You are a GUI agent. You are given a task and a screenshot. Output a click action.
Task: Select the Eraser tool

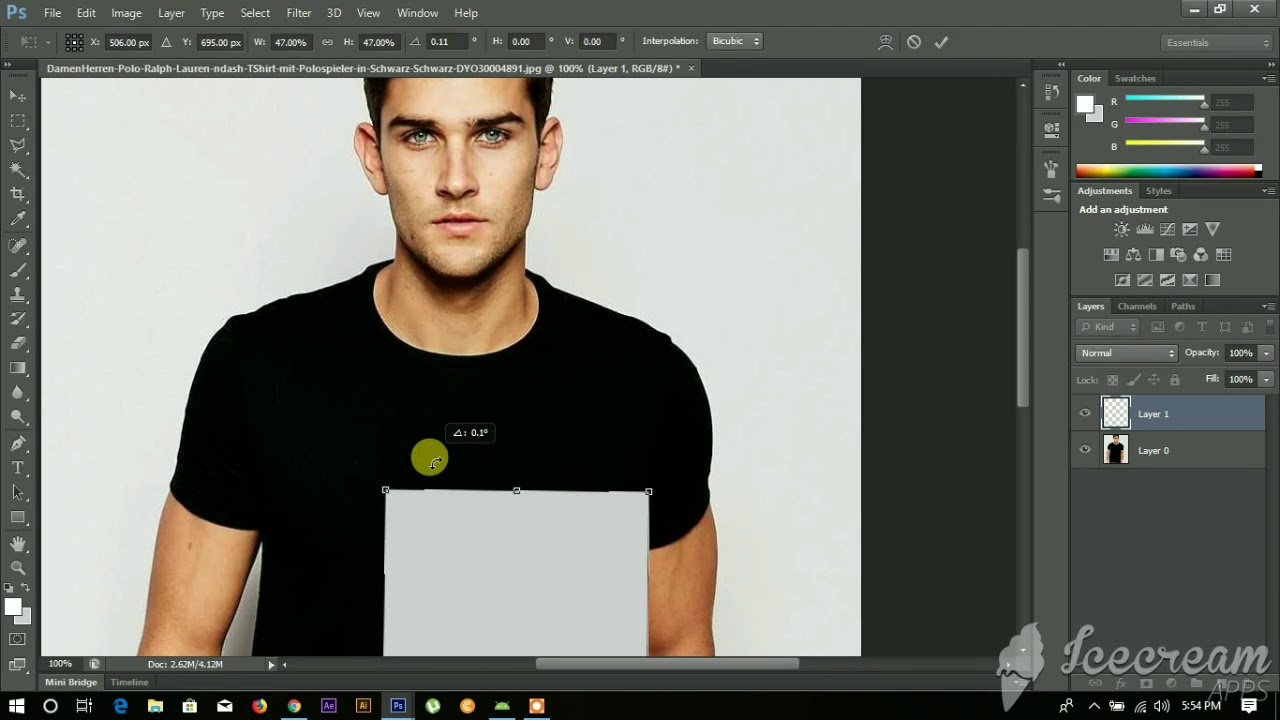click(x=18, y=343)
